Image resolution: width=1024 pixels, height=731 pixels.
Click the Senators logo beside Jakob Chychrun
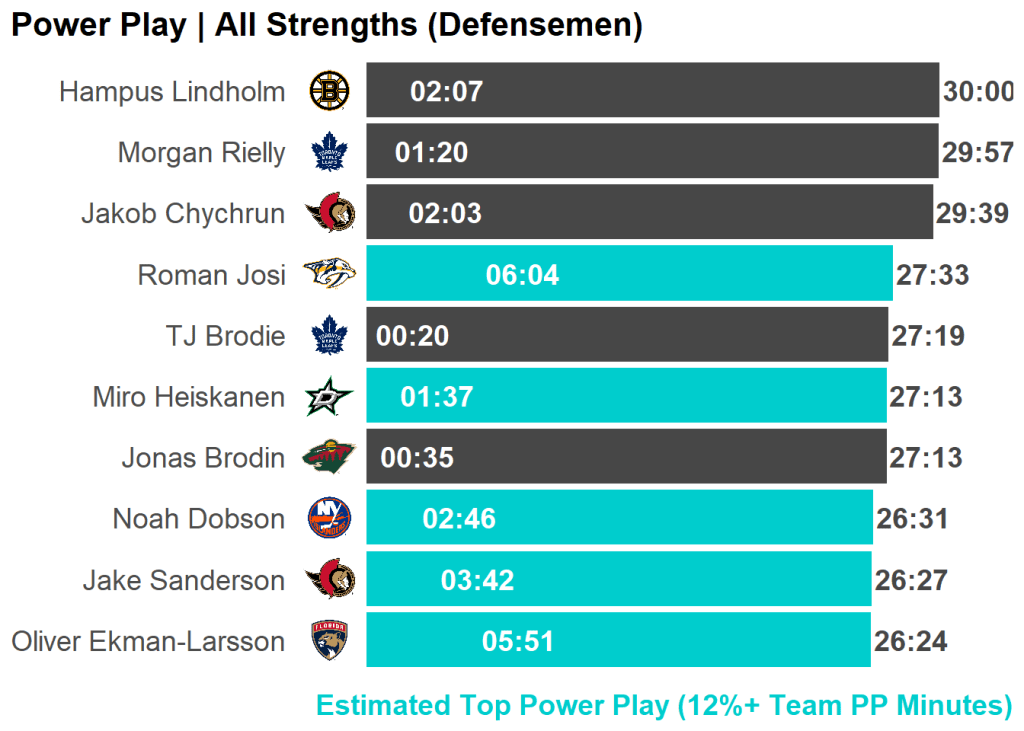330,213
